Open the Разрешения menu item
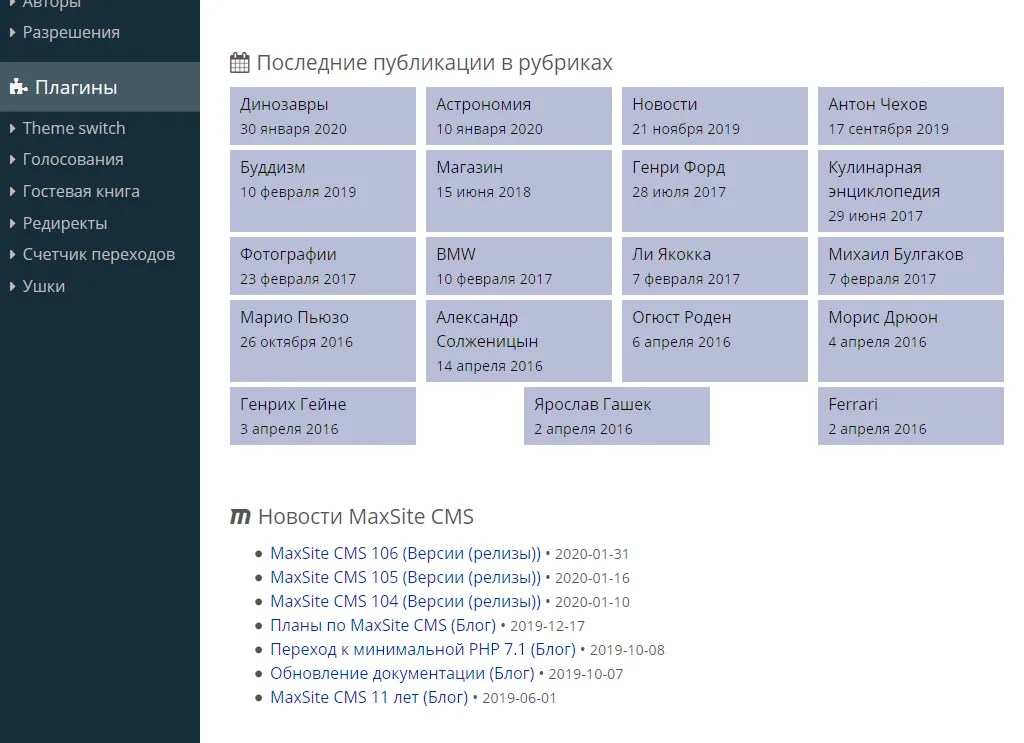The width and height of the screenshot is (1024, 743). click(71, 32)
